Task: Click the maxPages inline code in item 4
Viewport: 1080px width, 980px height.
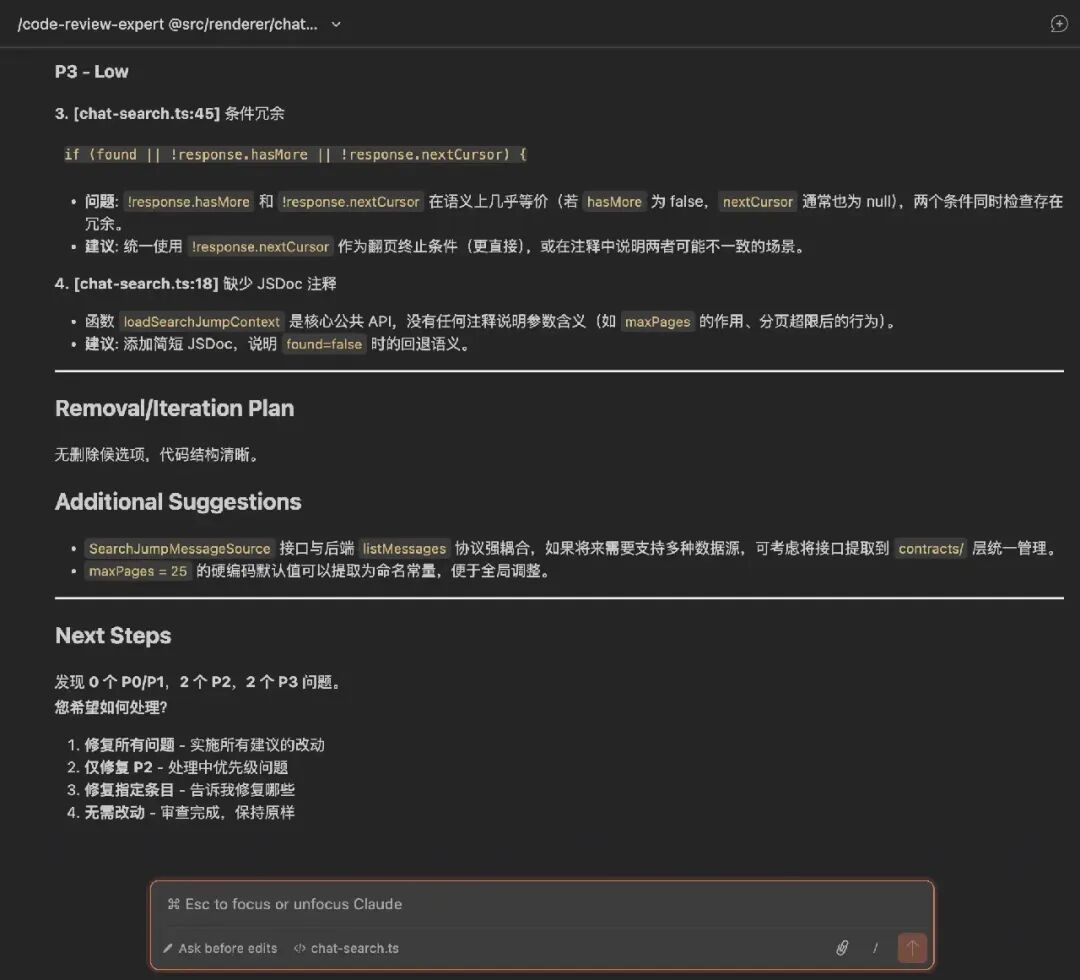Action: [x=657, y=322]
